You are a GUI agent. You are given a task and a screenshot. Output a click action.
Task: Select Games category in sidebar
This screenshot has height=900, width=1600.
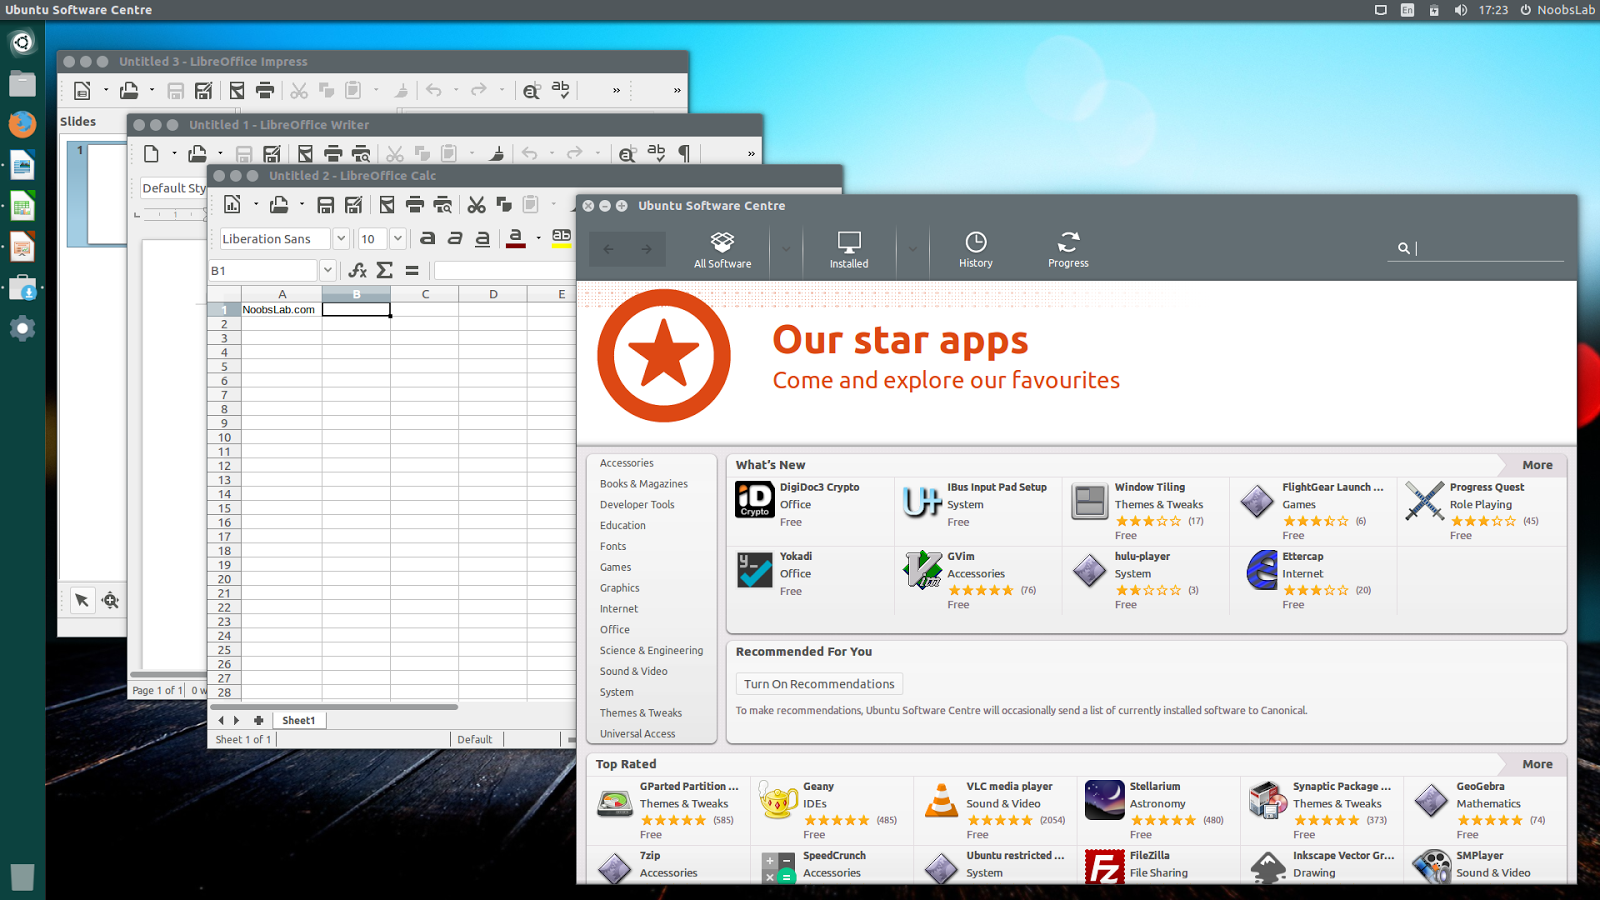[615, 567]
